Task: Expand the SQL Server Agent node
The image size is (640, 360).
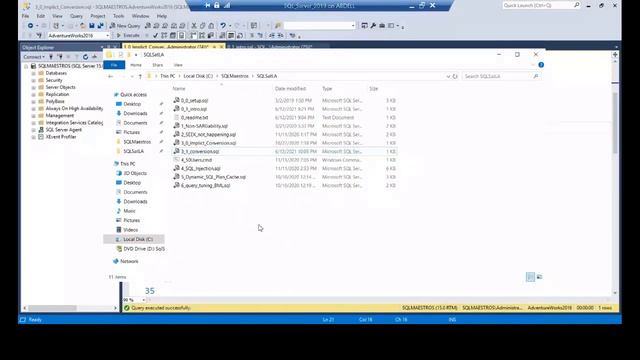Action: (33, 130)
